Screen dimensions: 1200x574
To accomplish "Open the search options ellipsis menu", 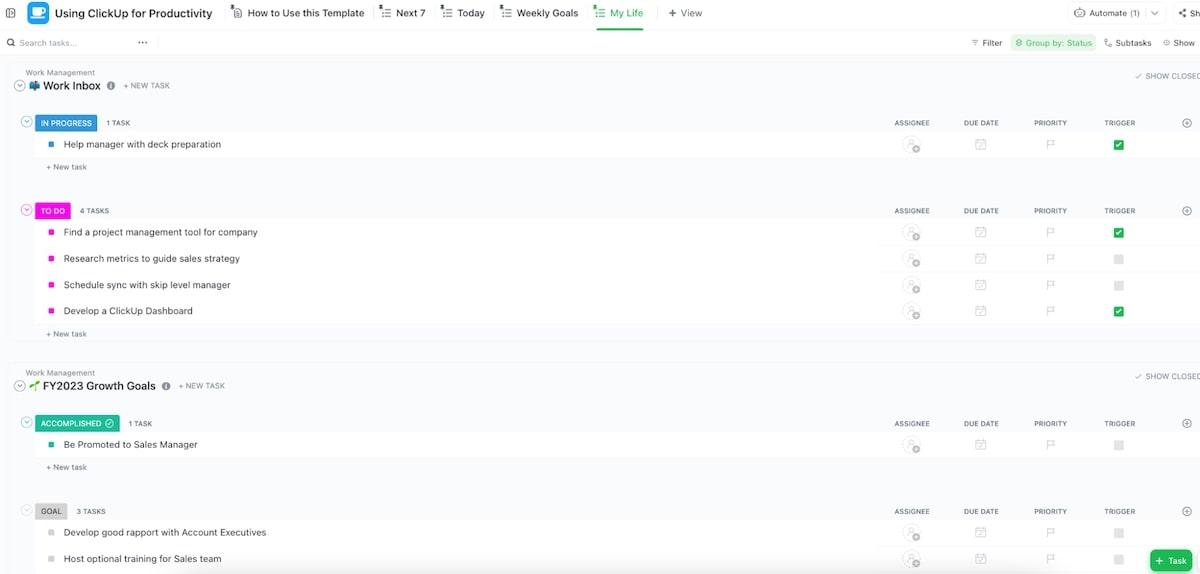I will [143, 43].
